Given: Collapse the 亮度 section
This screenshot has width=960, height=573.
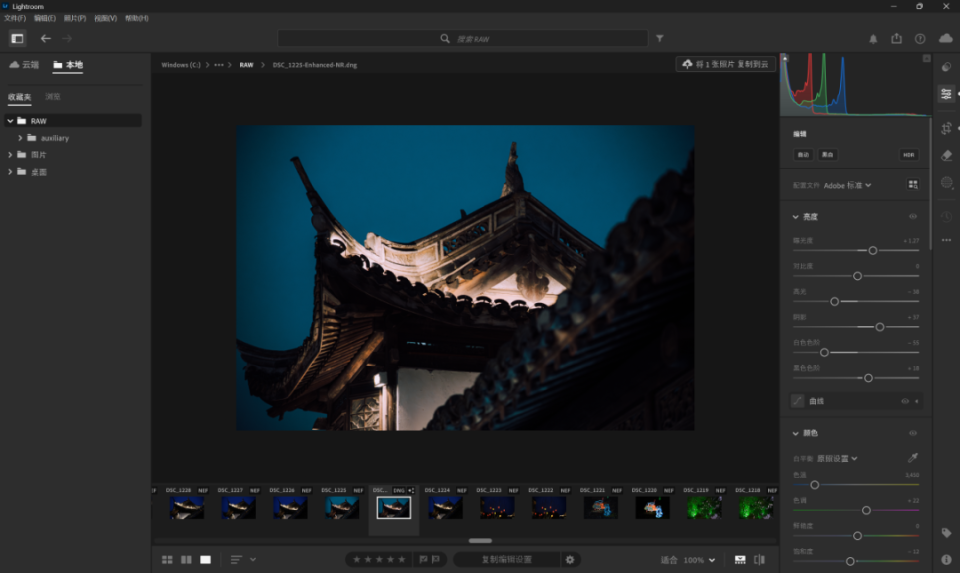Looking at the screenshot, I should [x=795, y=217].
